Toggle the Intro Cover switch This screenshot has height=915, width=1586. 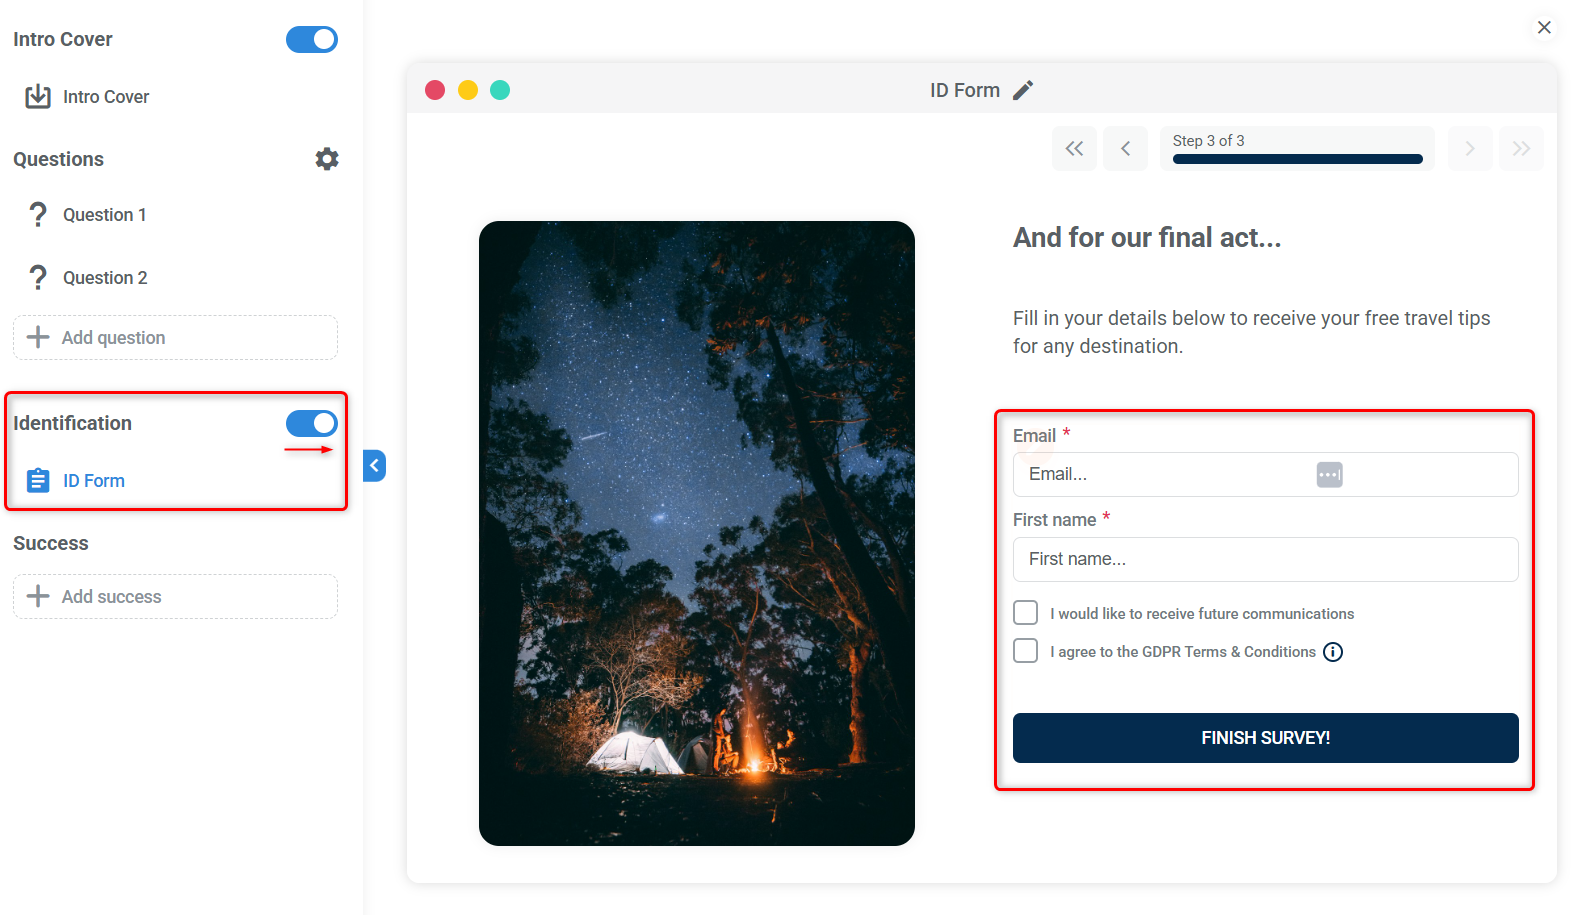(312, 39)
